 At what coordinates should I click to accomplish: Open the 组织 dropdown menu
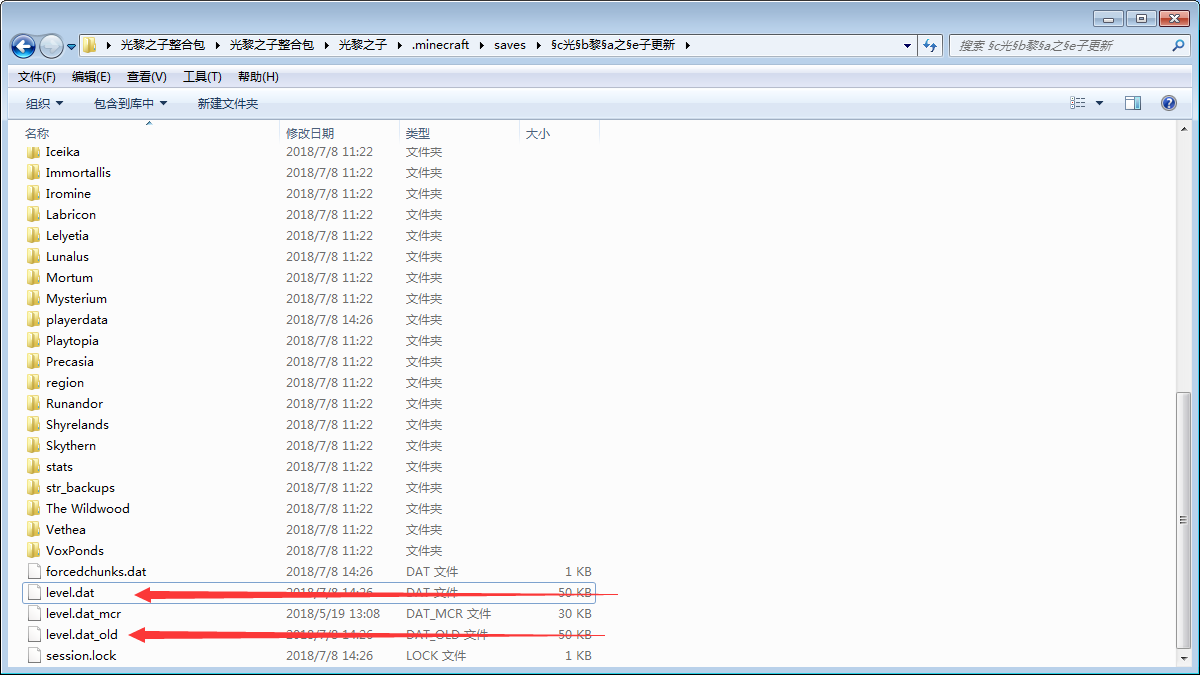(44, 103)
